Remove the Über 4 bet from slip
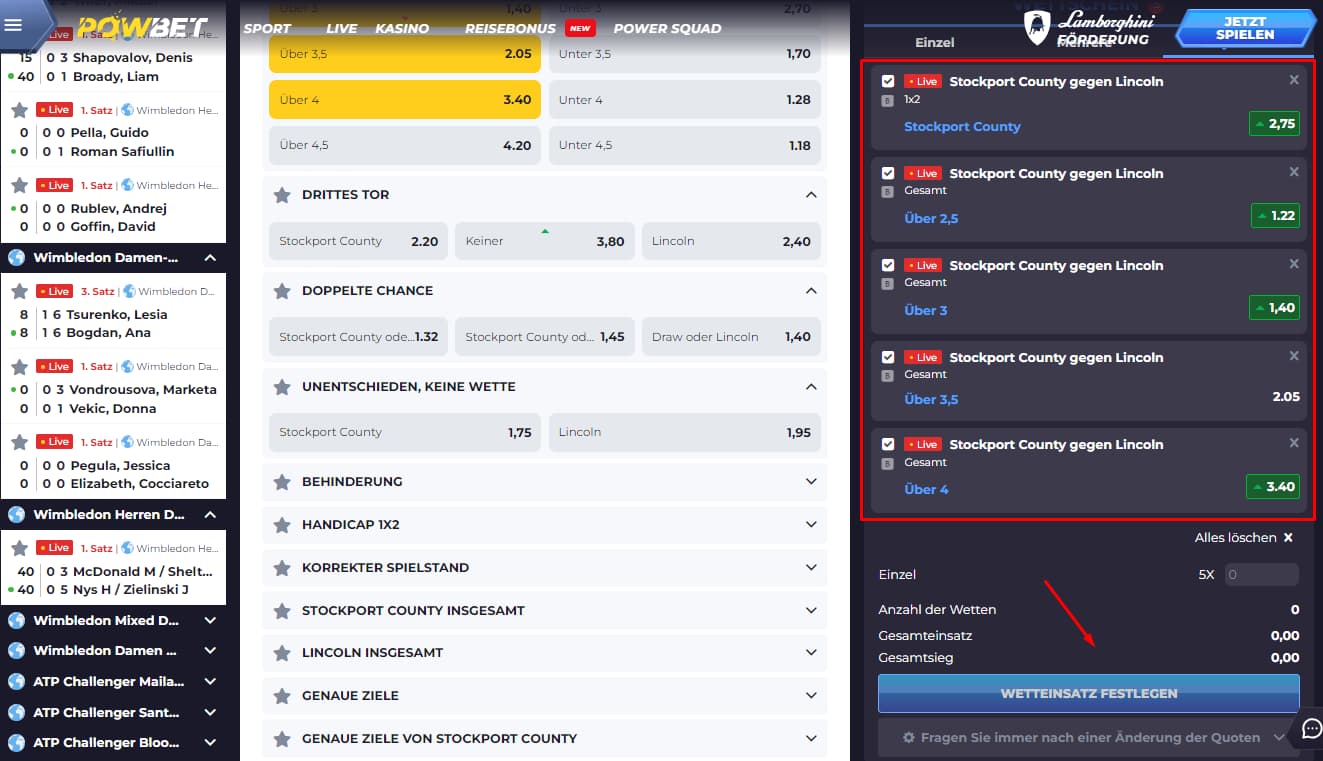1323x761 pixels. click(x=1294, y=443)
